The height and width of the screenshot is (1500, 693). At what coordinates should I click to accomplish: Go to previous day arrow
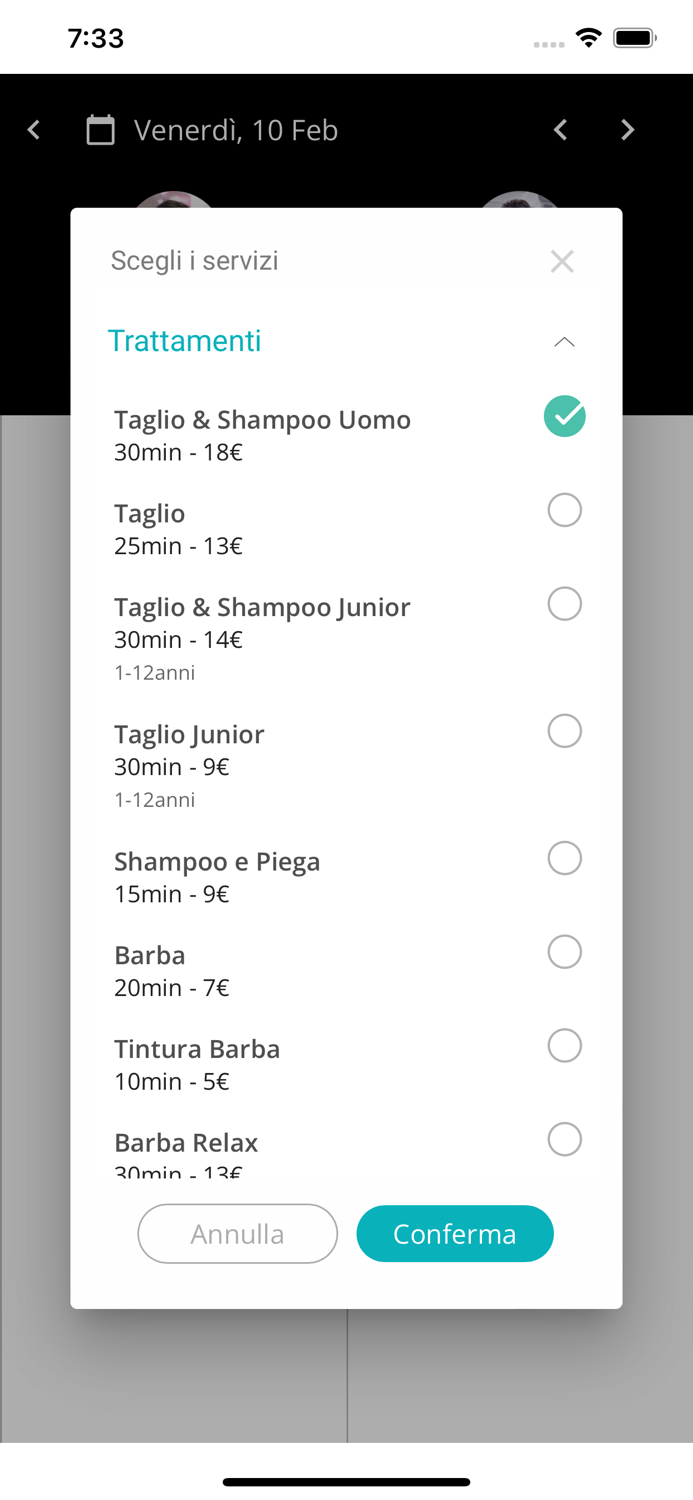point(561,130)
